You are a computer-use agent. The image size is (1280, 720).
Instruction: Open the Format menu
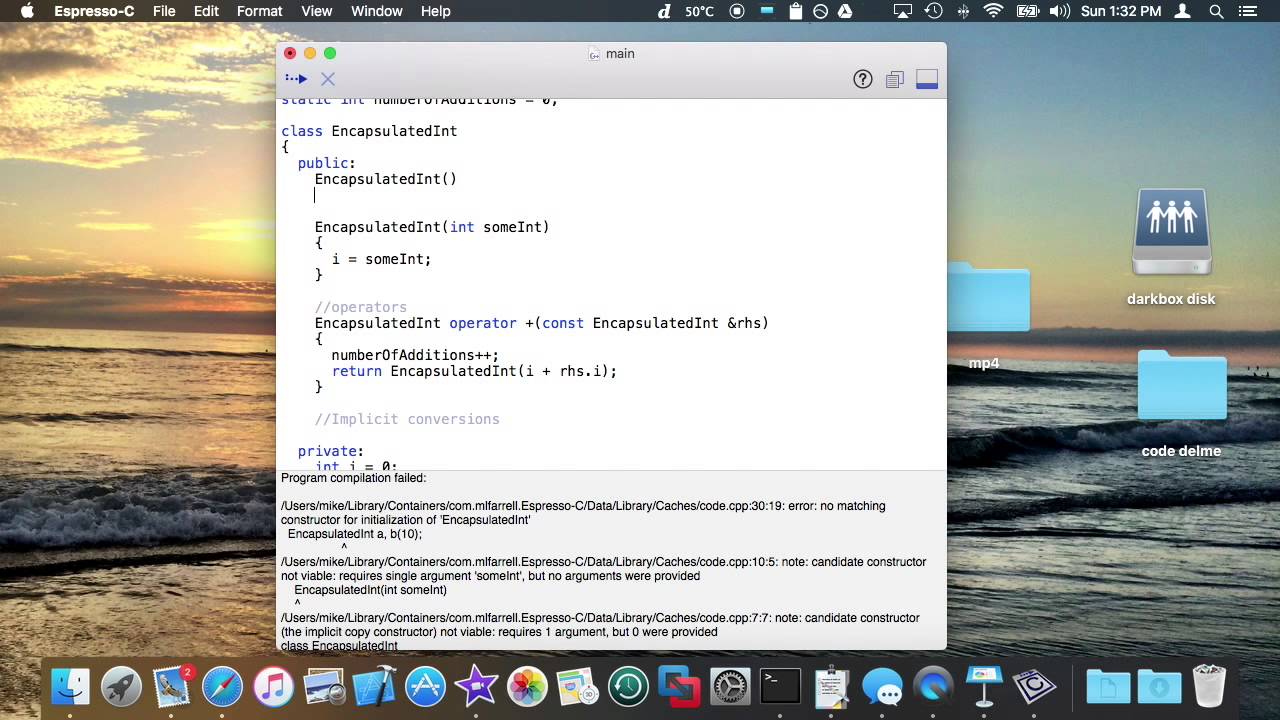[x=260, y=11]
